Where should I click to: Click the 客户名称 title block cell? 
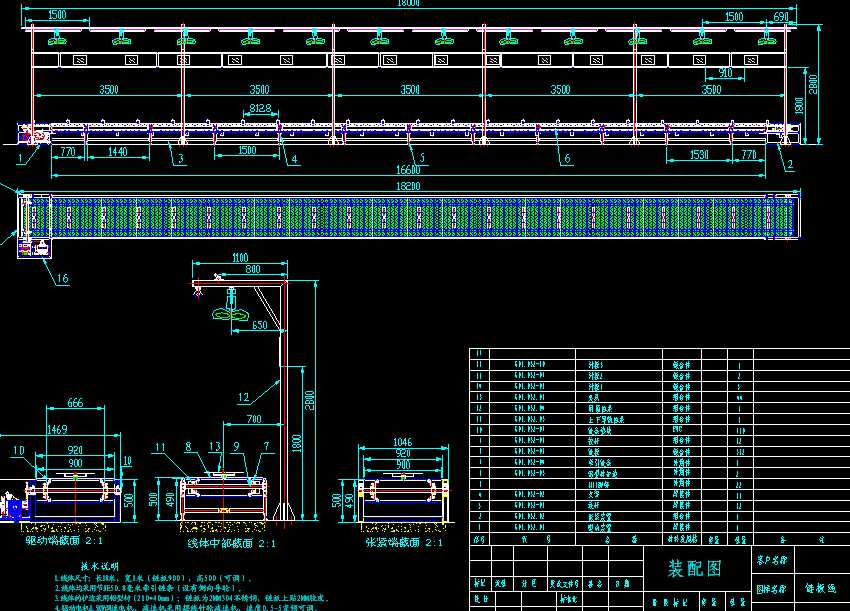(772, 560)
